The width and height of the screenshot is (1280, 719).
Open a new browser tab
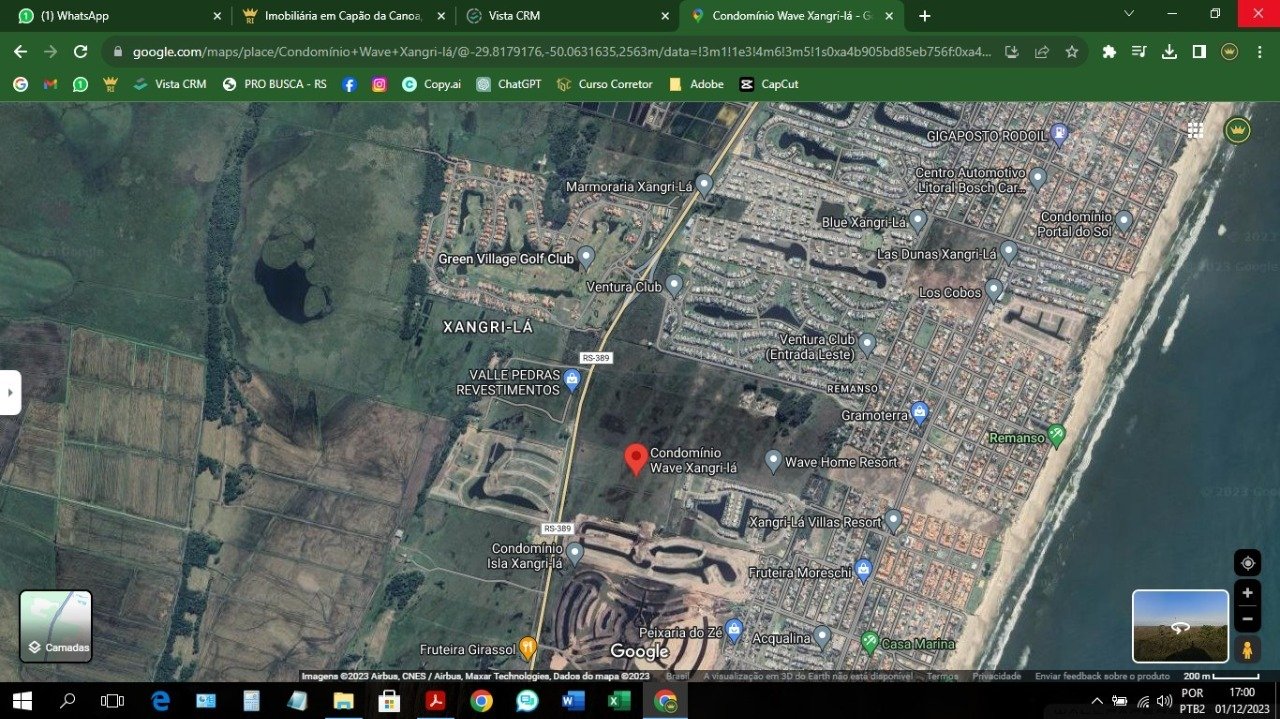tap(925, 16)
